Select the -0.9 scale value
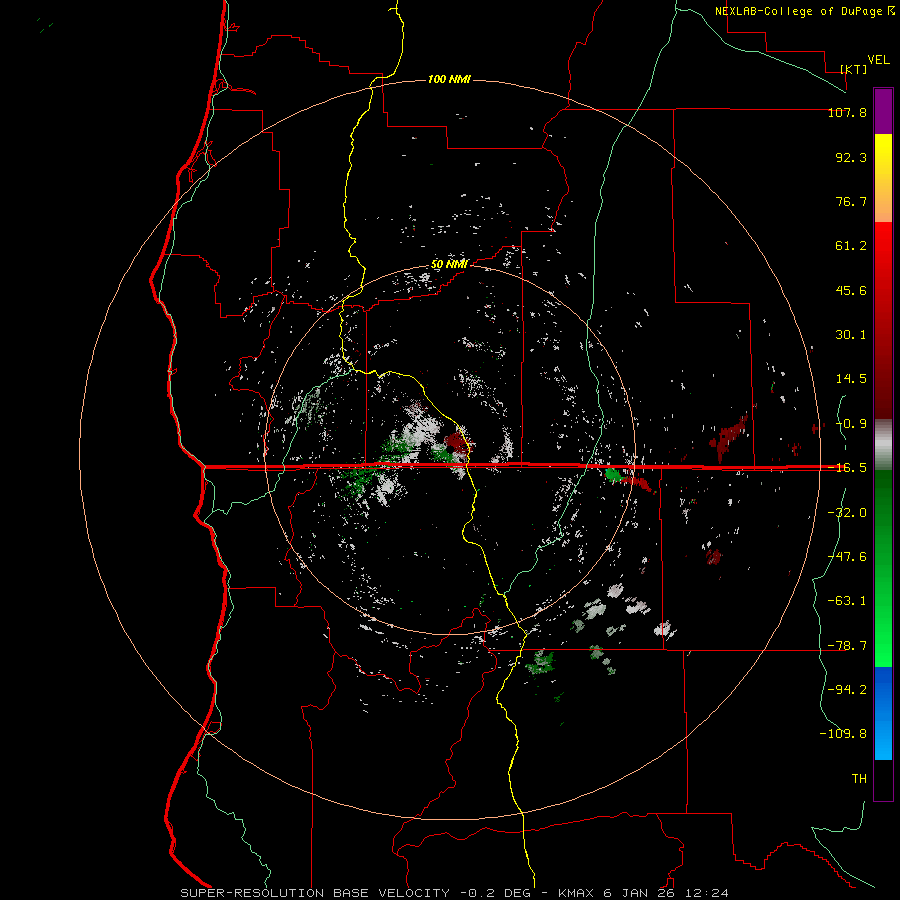Viewport: 900px width, 900px height. [x=851, y=424]
